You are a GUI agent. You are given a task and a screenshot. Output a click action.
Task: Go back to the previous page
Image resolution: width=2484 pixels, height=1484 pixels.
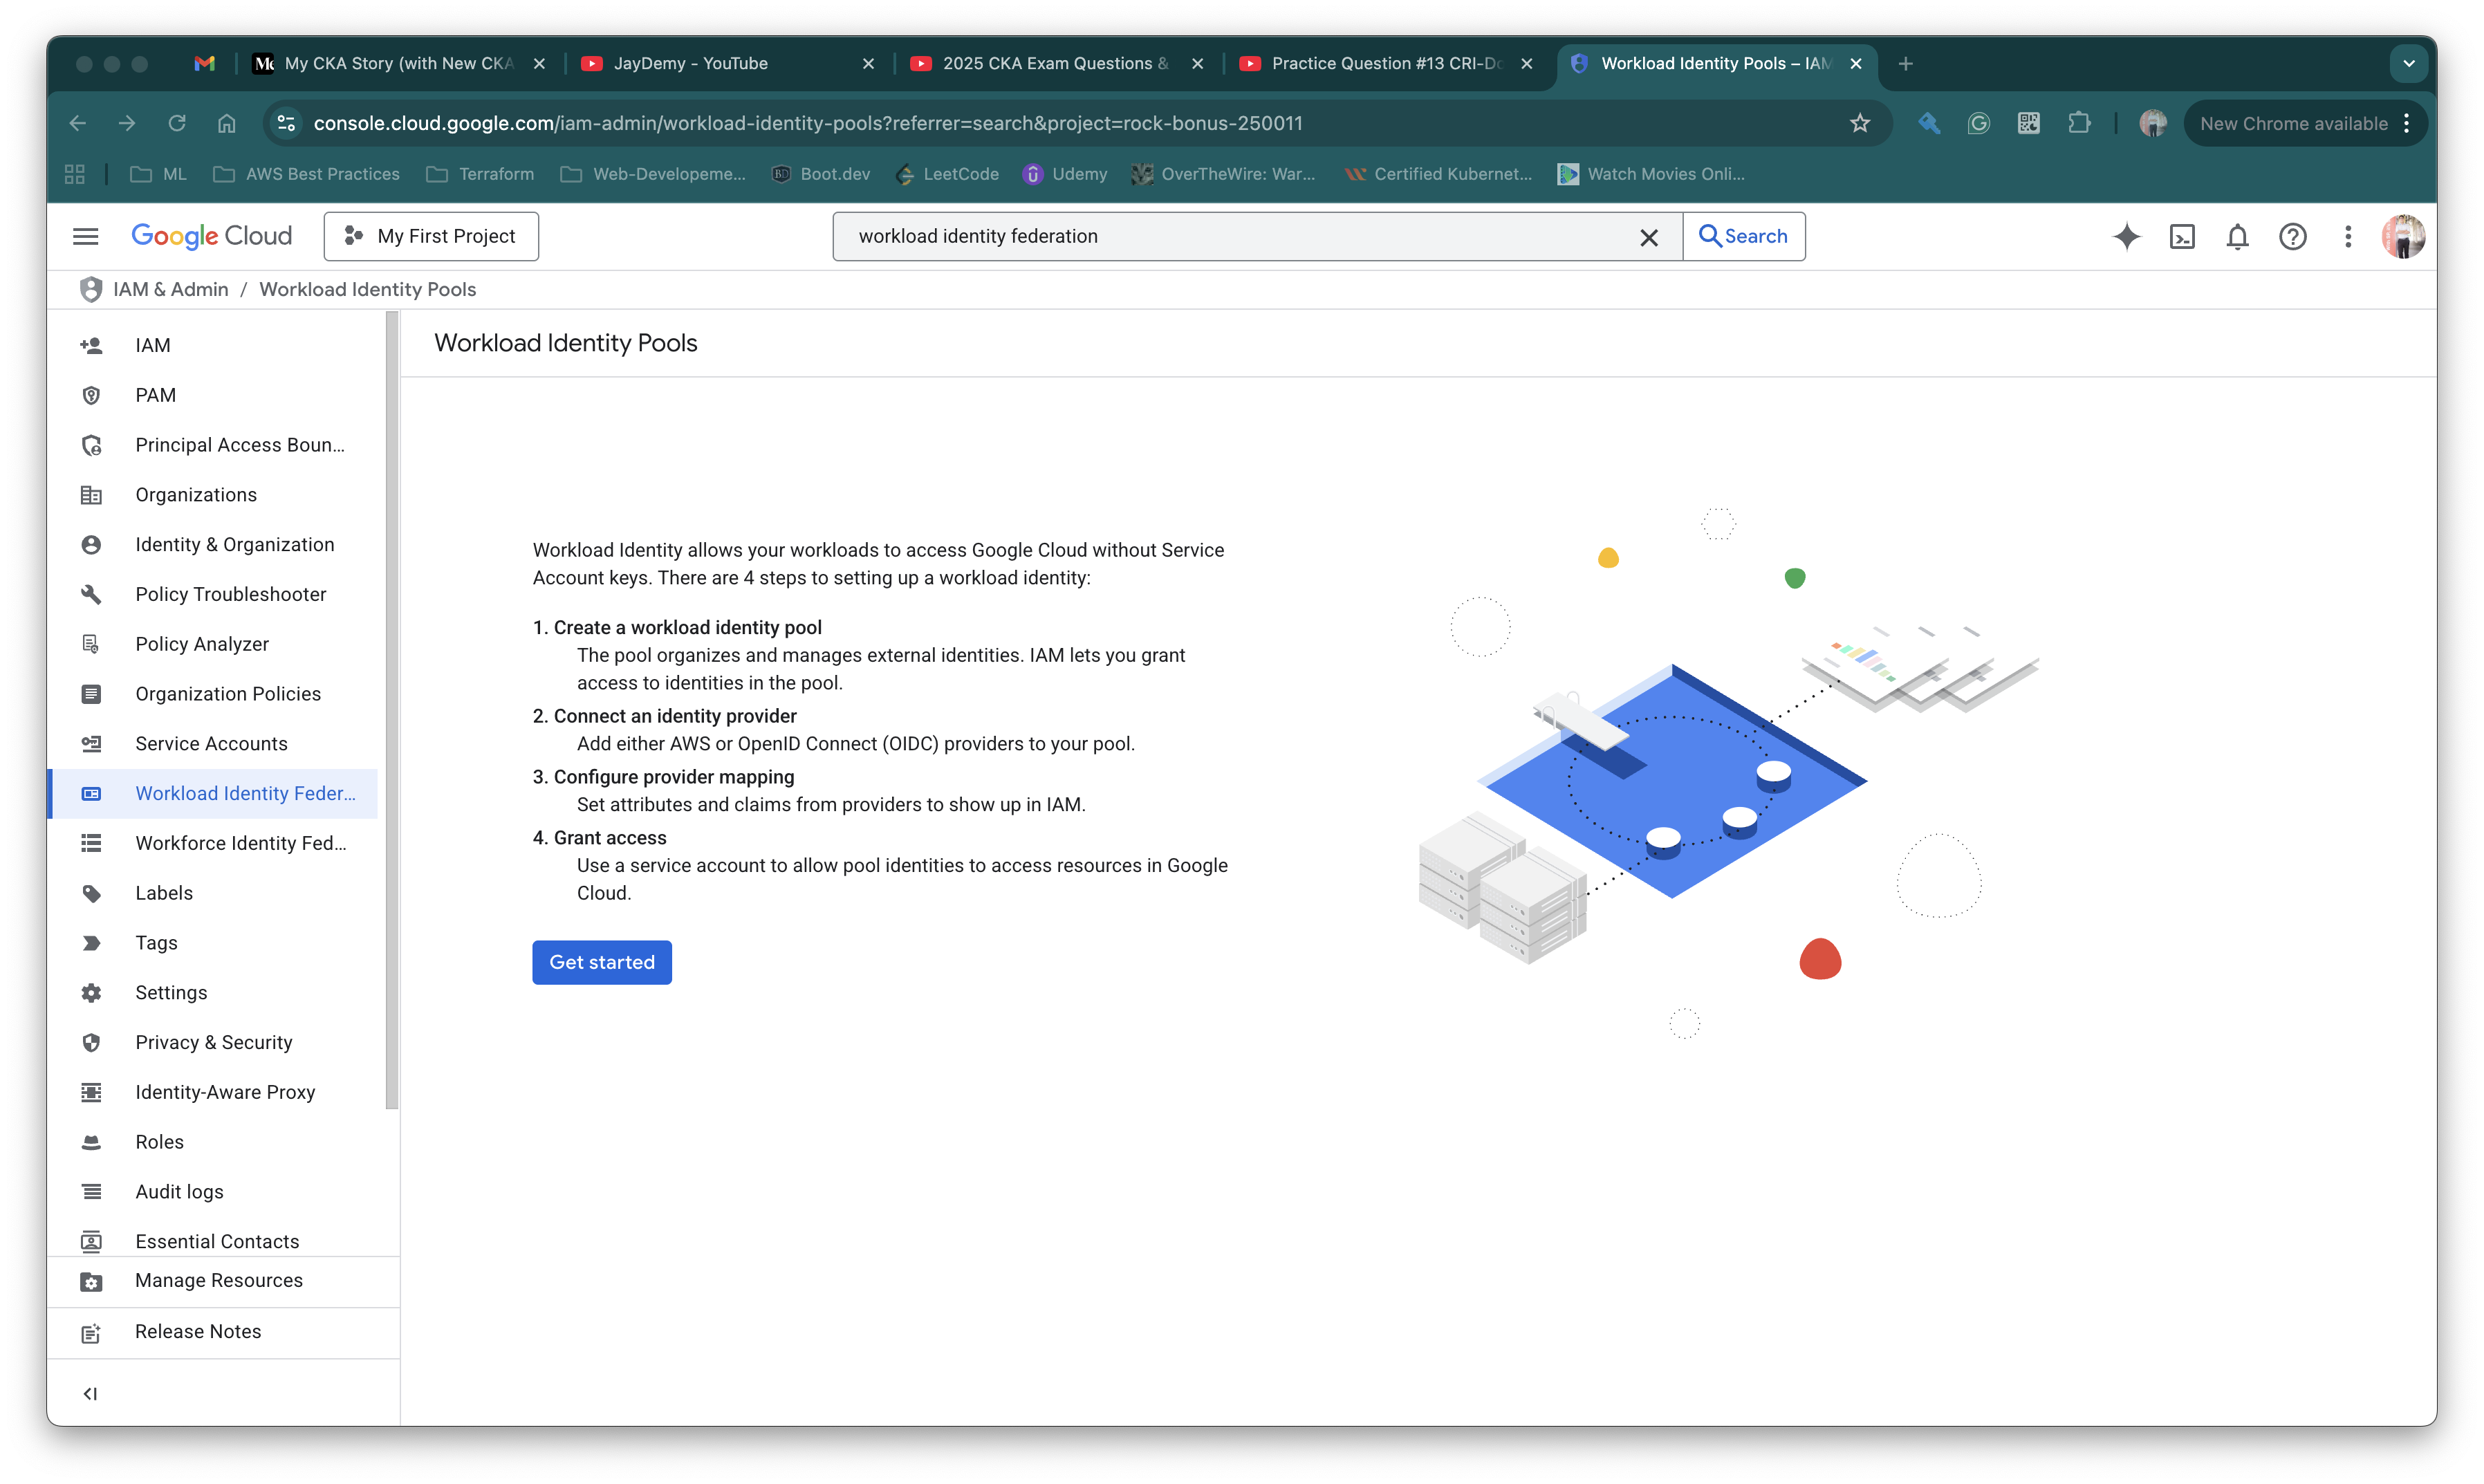78,123
